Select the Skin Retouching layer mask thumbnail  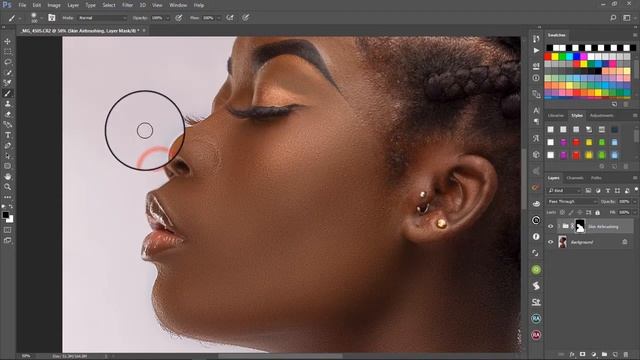coord(580,226)
